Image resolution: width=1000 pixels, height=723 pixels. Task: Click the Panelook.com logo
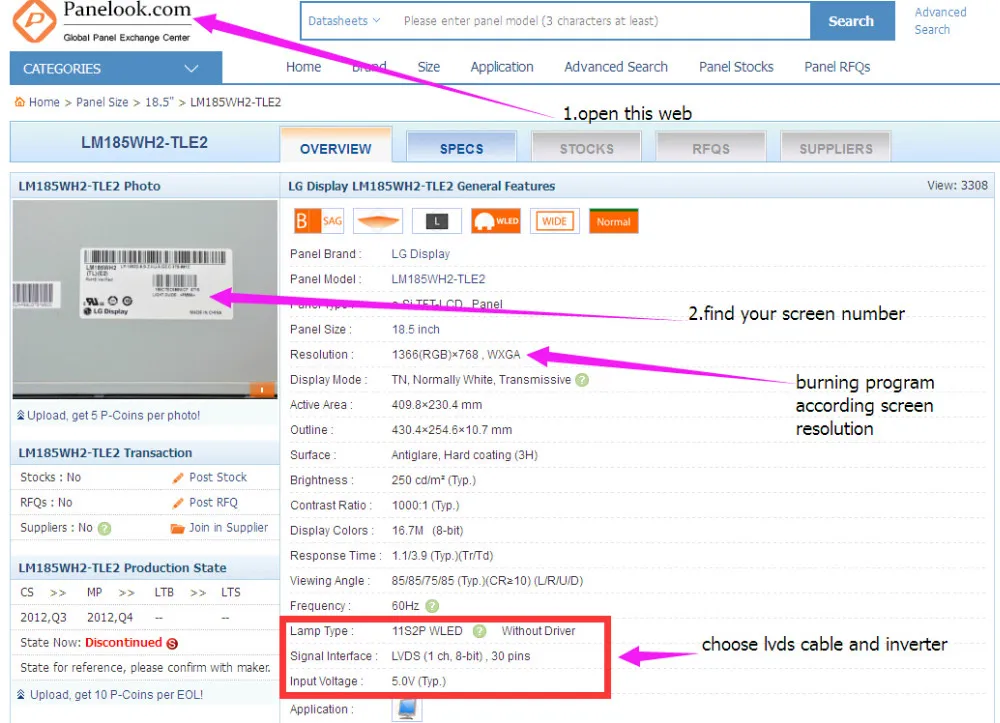[x=100, y=22]
